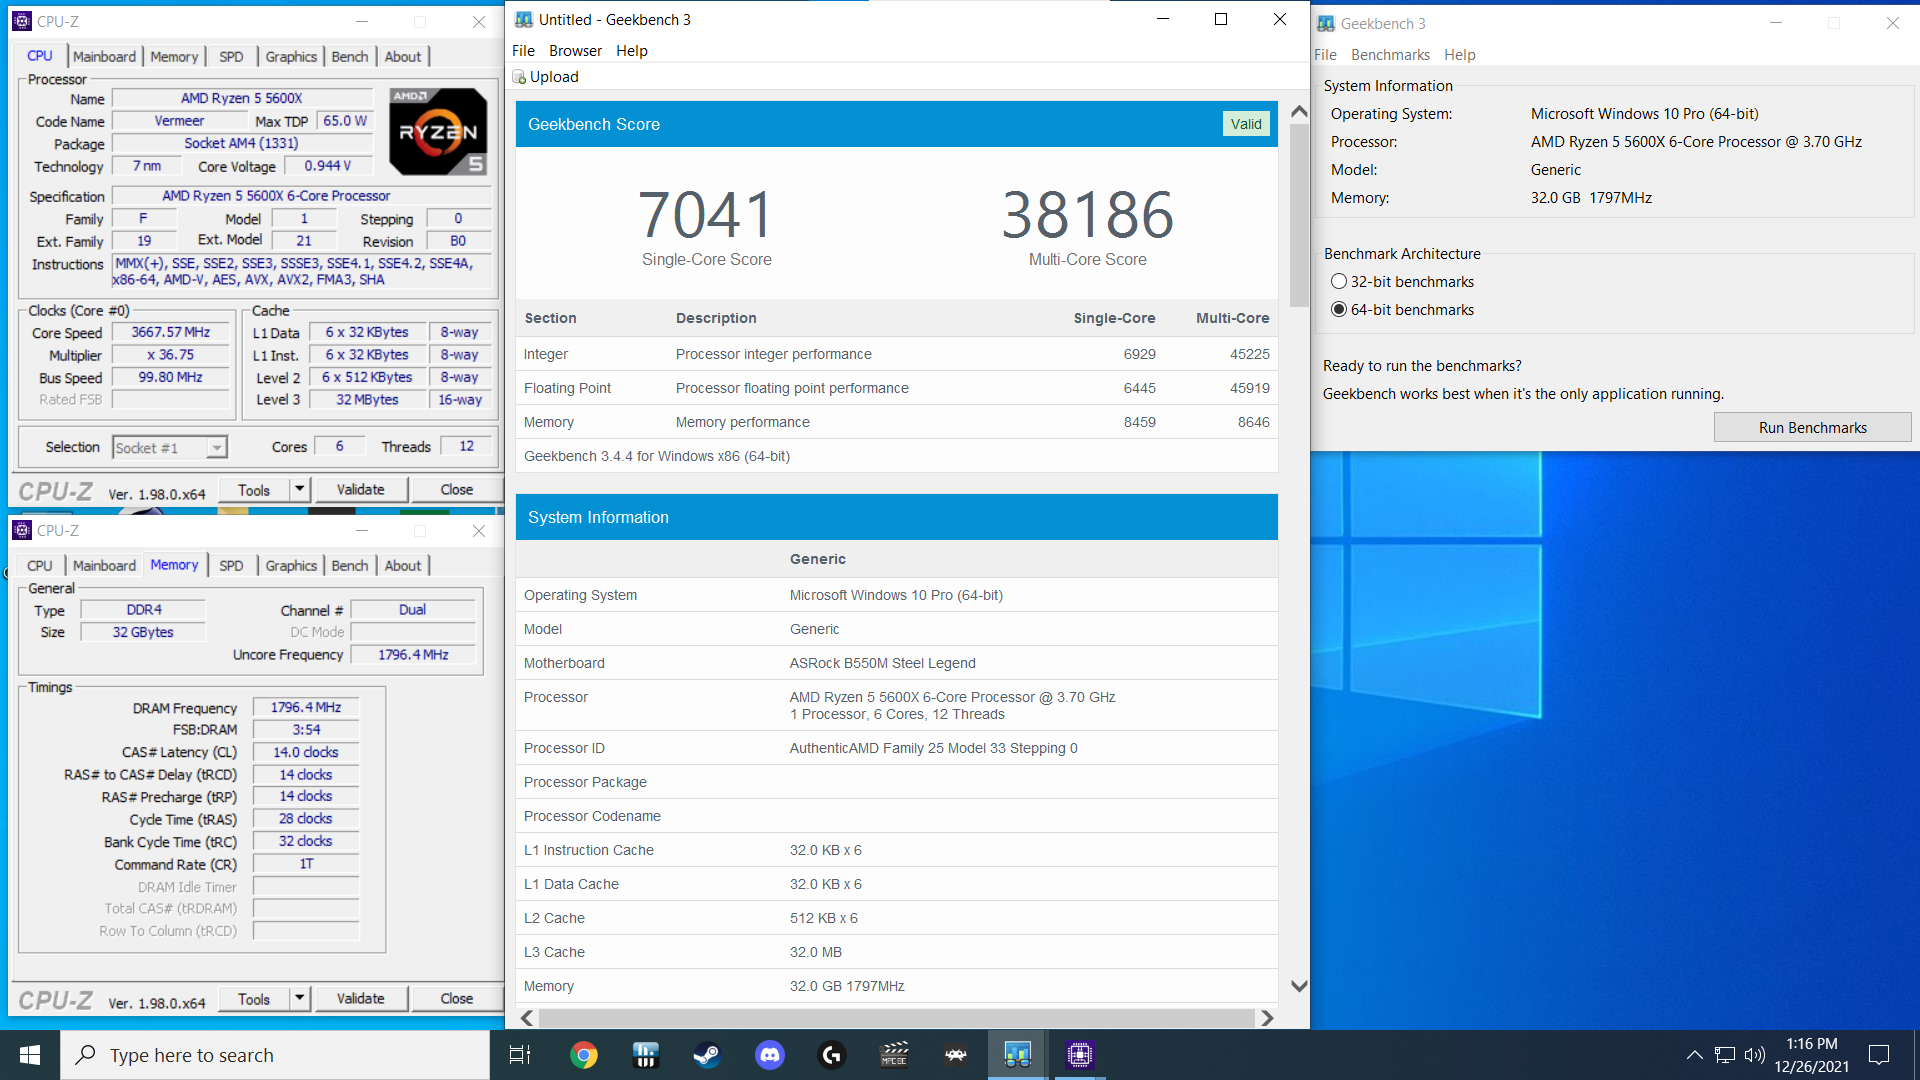Screen dimensions: 1920x1080
Task: Open Task View from the taskbar
Action: pyautogui.click(x=520, y=1055)
